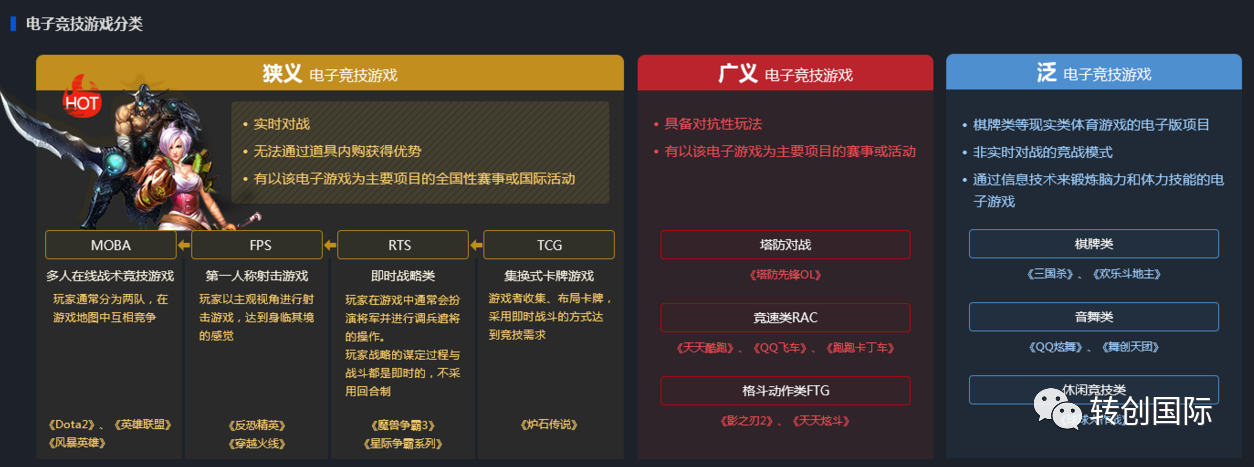Screen dimensions: 1254x467
Task: Open the 泛 电子竞技游戏 header tab
Action: point(1093,74)
